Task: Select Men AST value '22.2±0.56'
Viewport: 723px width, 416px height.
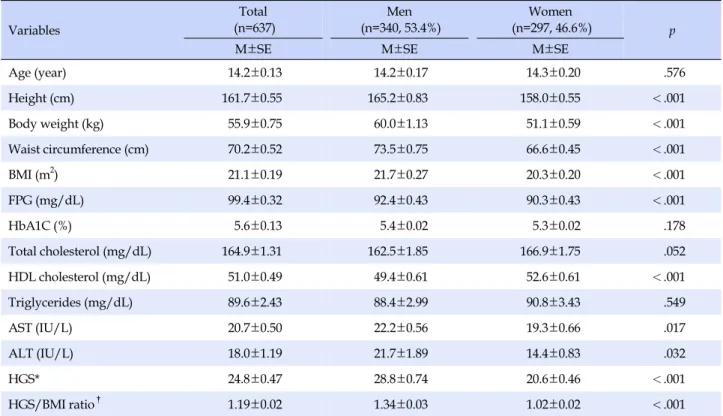Action: (401, 328)
